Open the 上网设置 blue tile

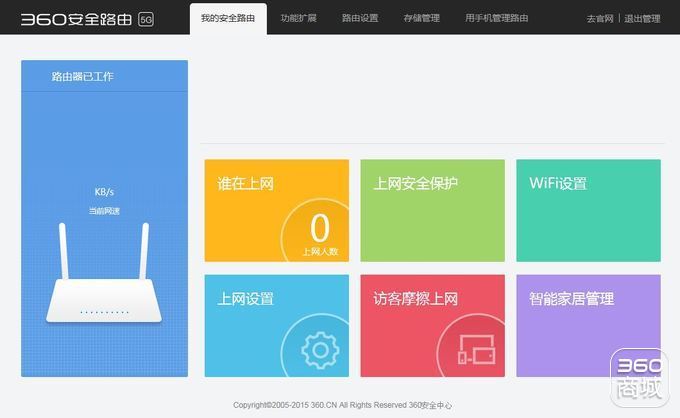[277, 326]
